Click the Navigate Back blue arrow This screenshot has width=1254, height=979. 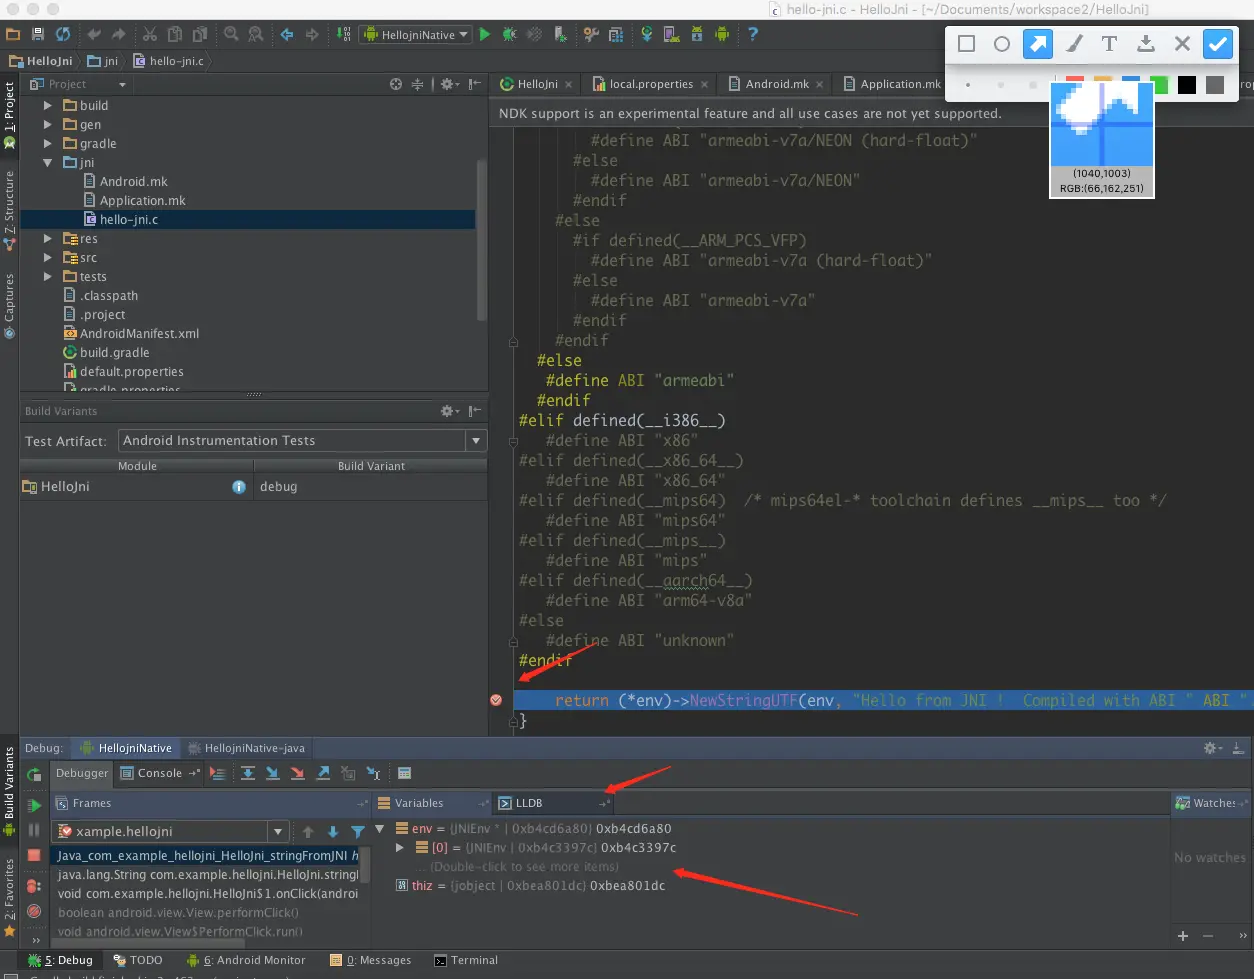pyautogui.click(x=287, y=34)
